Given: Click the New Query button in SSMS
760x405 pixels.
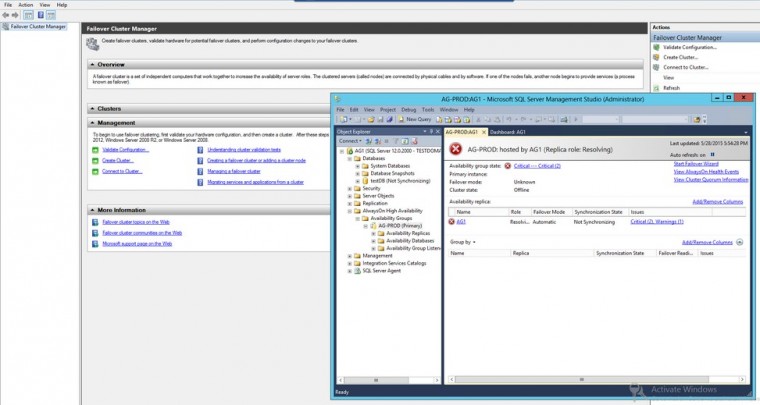Looking at the screenshot, I should point(414,119).
